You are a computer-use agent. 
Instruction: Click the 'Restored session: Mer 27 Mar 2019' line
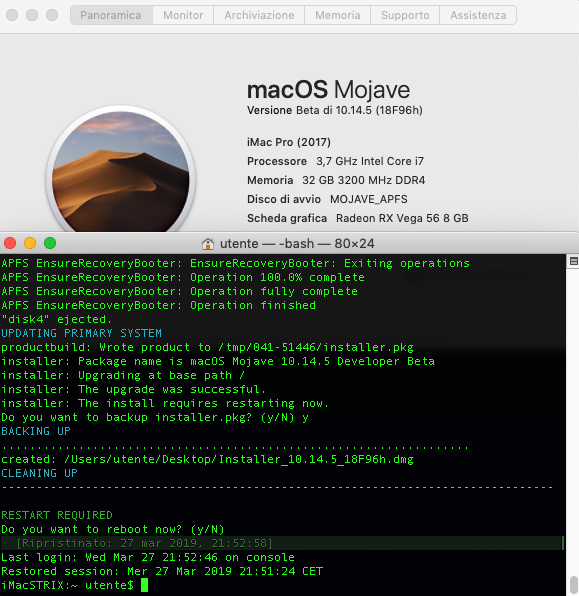click(162, 571)
